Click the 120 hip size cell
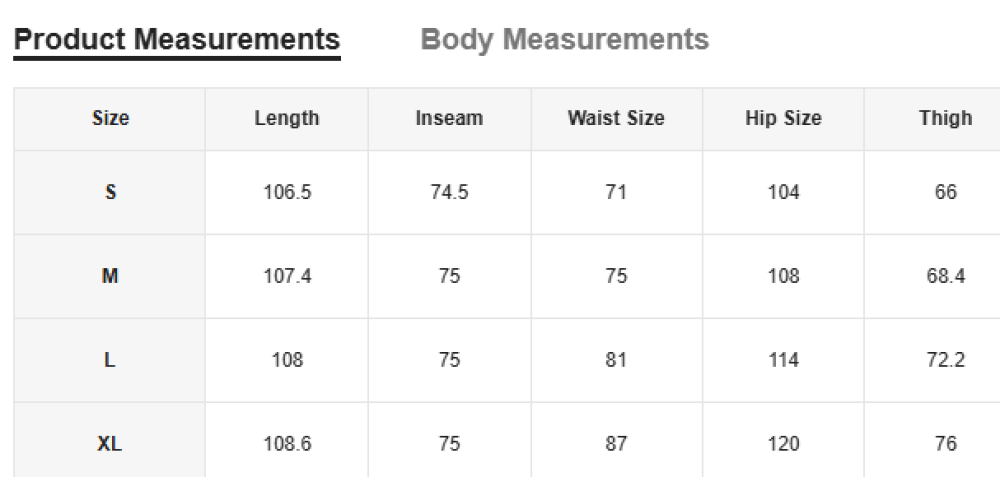 [783, 443]
